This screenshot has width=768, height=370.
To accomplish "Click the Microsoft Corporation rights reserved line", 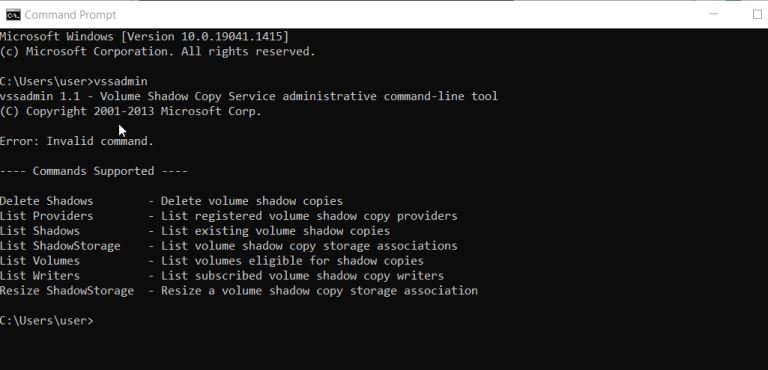I will [158, 51].
